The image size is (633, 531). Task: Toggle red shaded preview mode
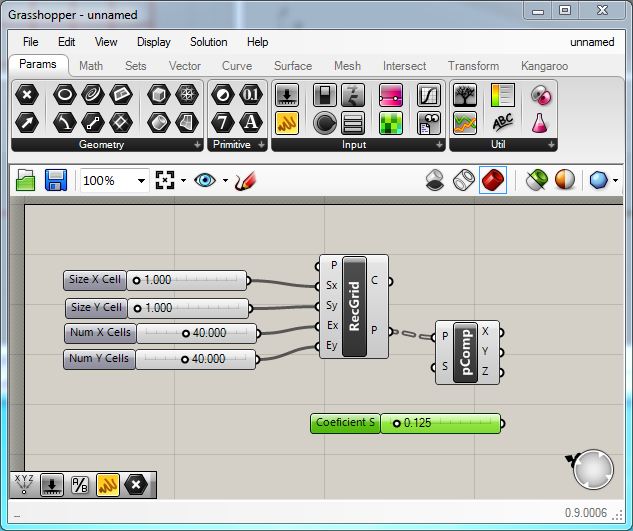[x=493, y=180]
